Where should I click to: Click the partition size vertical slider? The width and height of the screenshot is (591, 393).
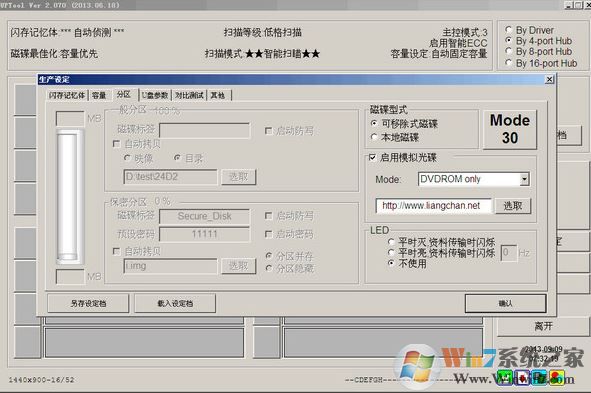pyautogui.click(x=69, y=196)
